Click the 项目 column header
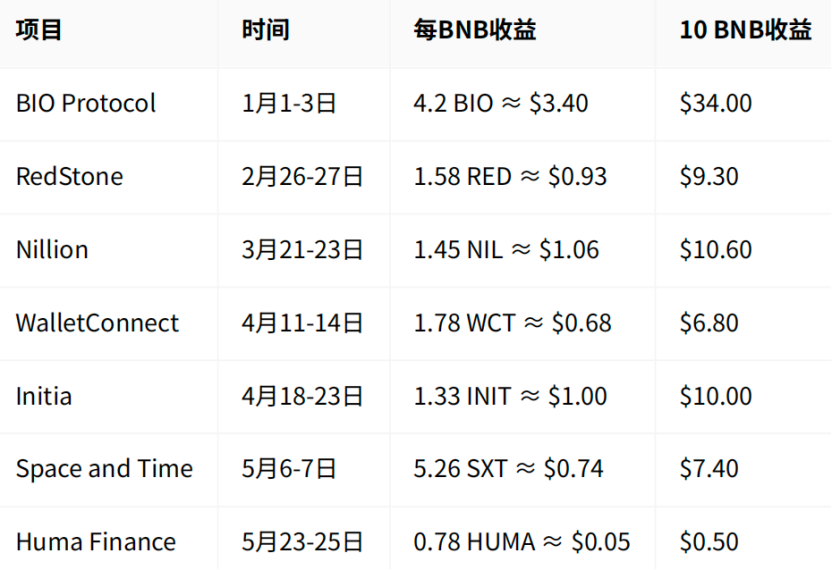832x570 pixels. click(40, 30)
